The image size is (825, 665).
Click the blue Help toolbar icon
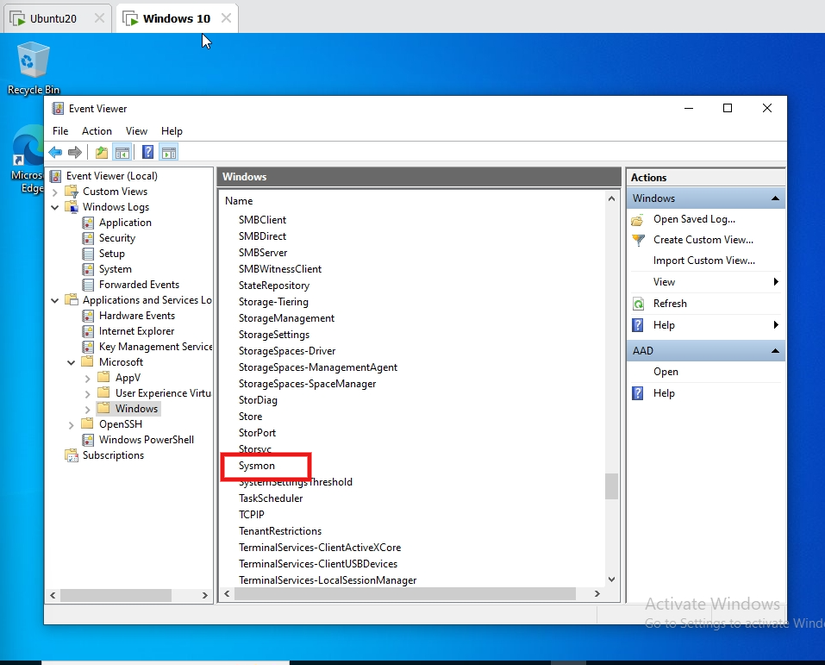148,153
